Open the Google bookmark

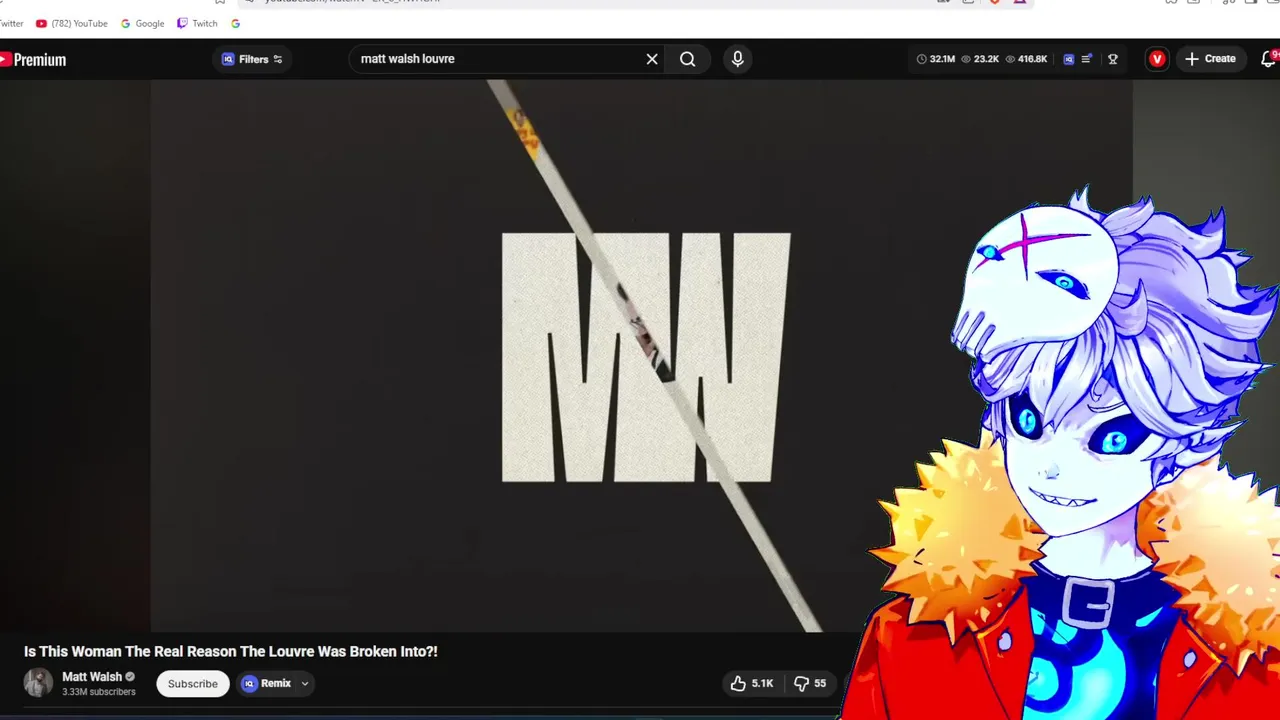click(142, 23)
